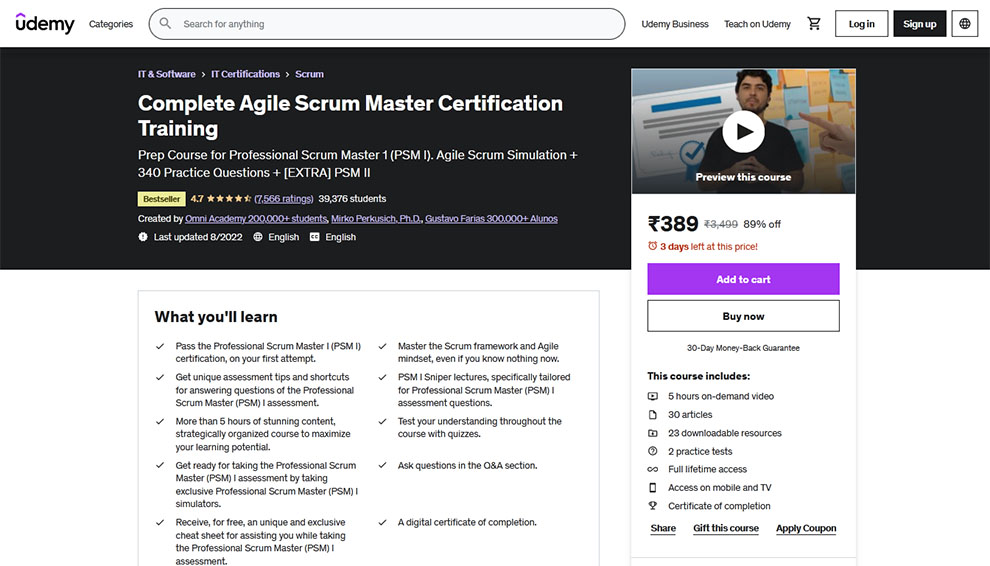The image size is (990, 566).
Task: Click Buy now button
Action: click(x=743, y=316)
